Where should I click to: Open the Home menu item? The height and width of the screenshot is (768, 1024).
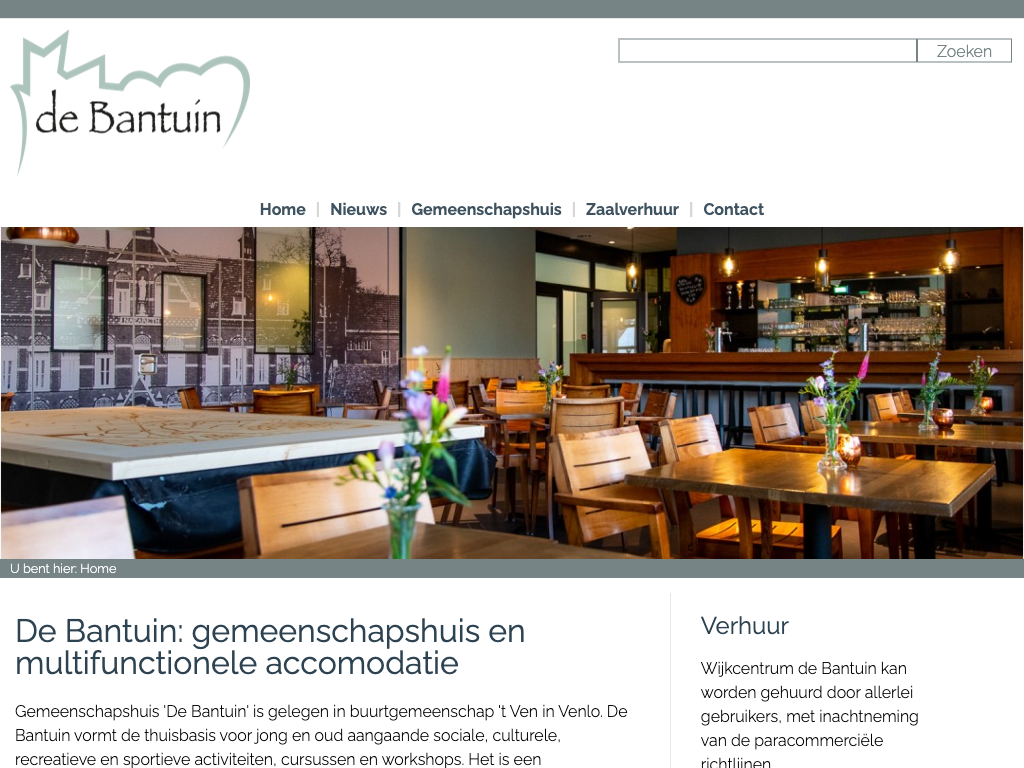282,209
